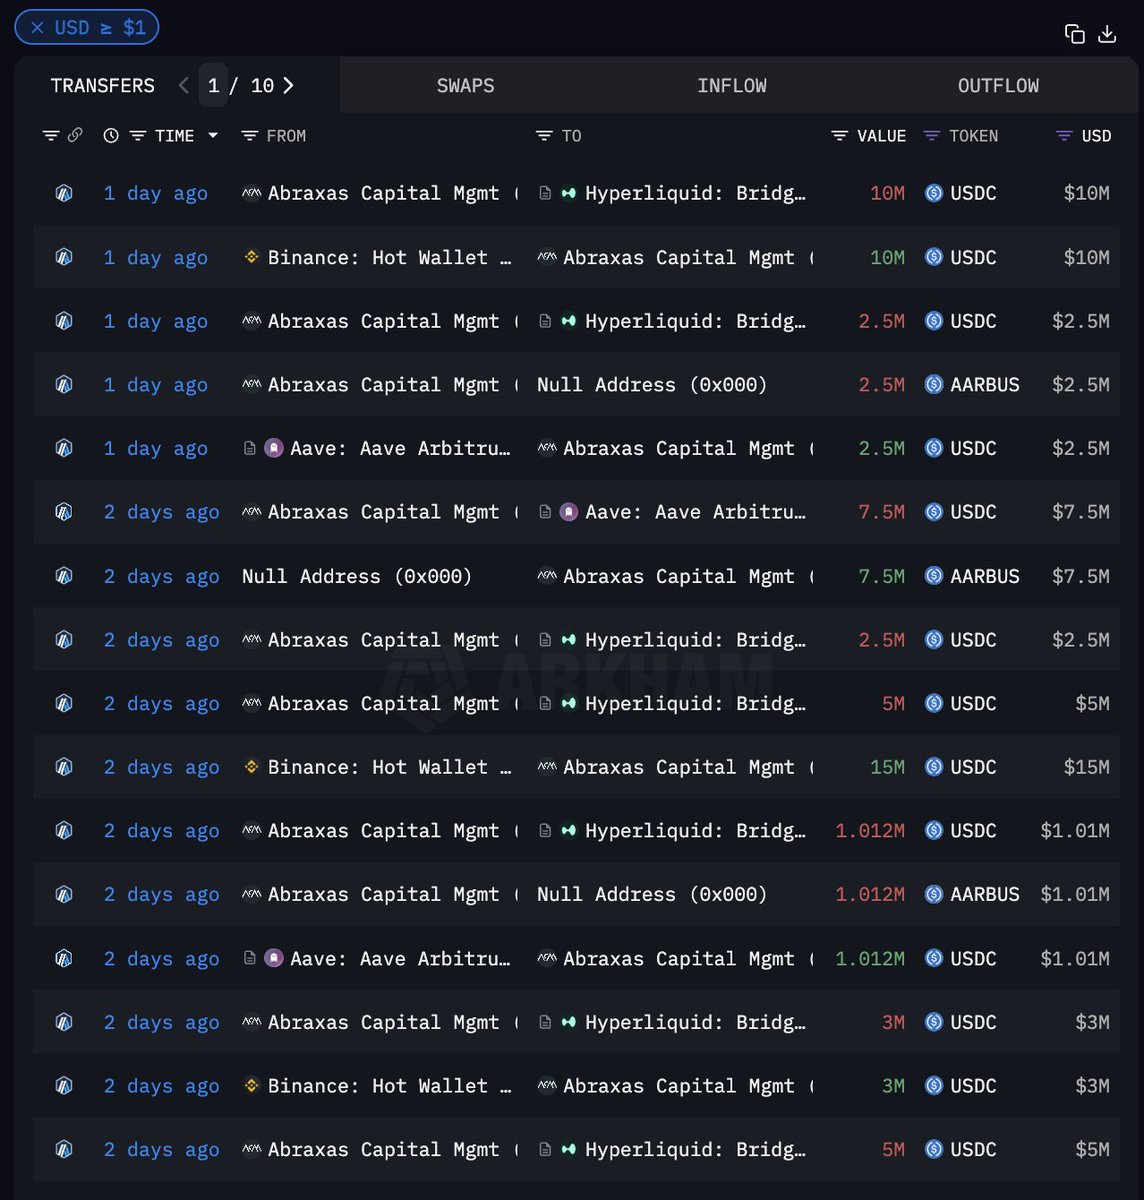
Task: Copy the transfers table with copy icon
Action: tap(1075, 34)
